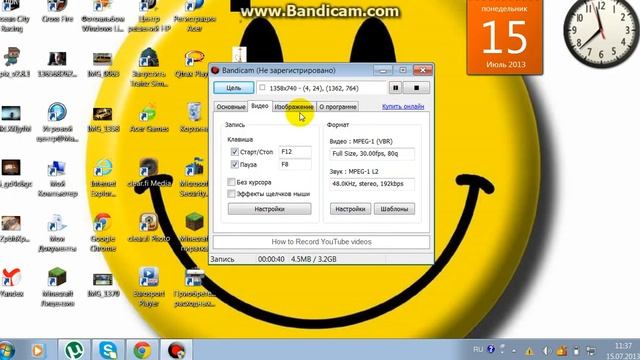Select the Мои документы desktop icon
The image size is (640, 360).
[57, 233]
